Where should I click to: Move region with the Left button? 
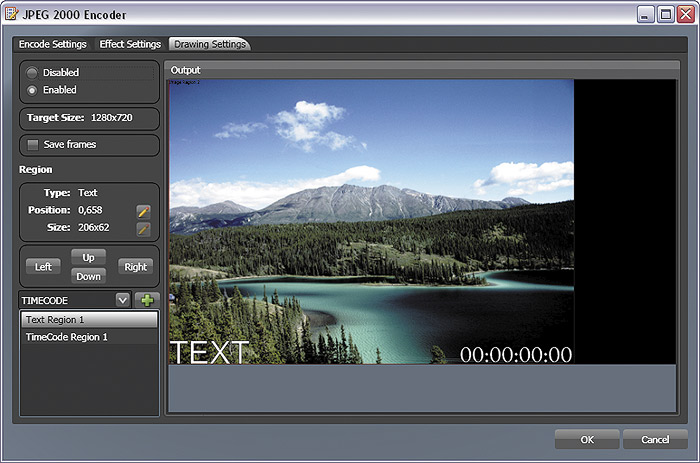(43, 267)
